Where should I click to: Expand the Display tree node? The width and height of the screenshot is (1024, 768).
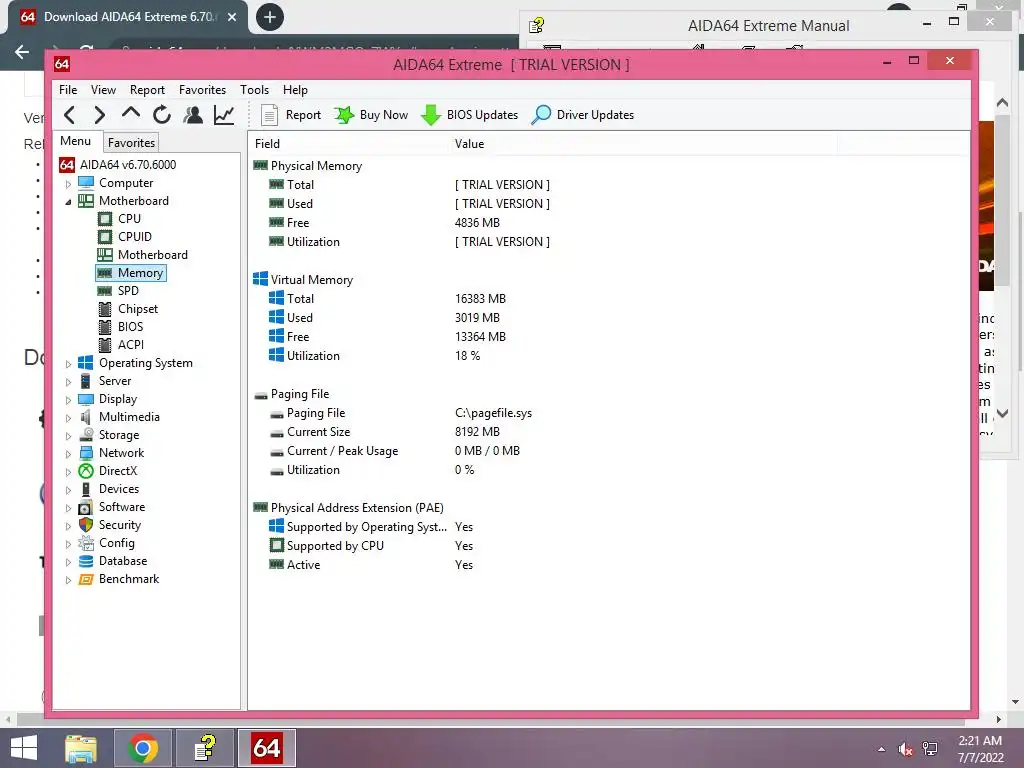[x=68, y=400]
